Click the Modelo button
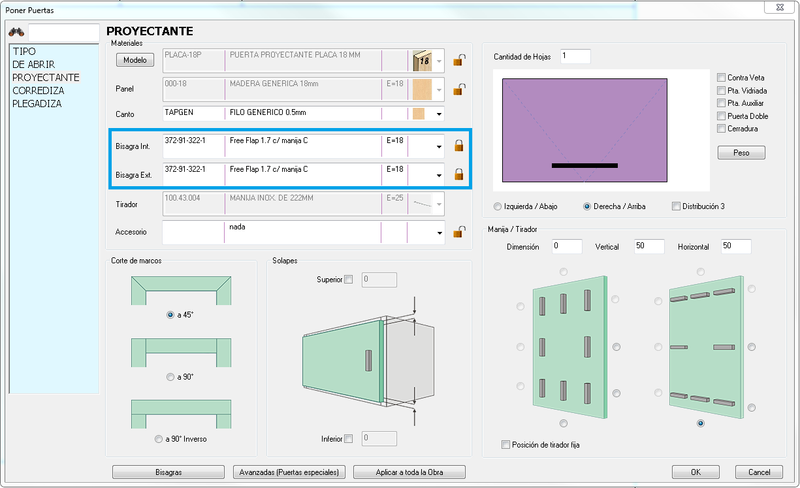800x488 pixels. [135, 60]
